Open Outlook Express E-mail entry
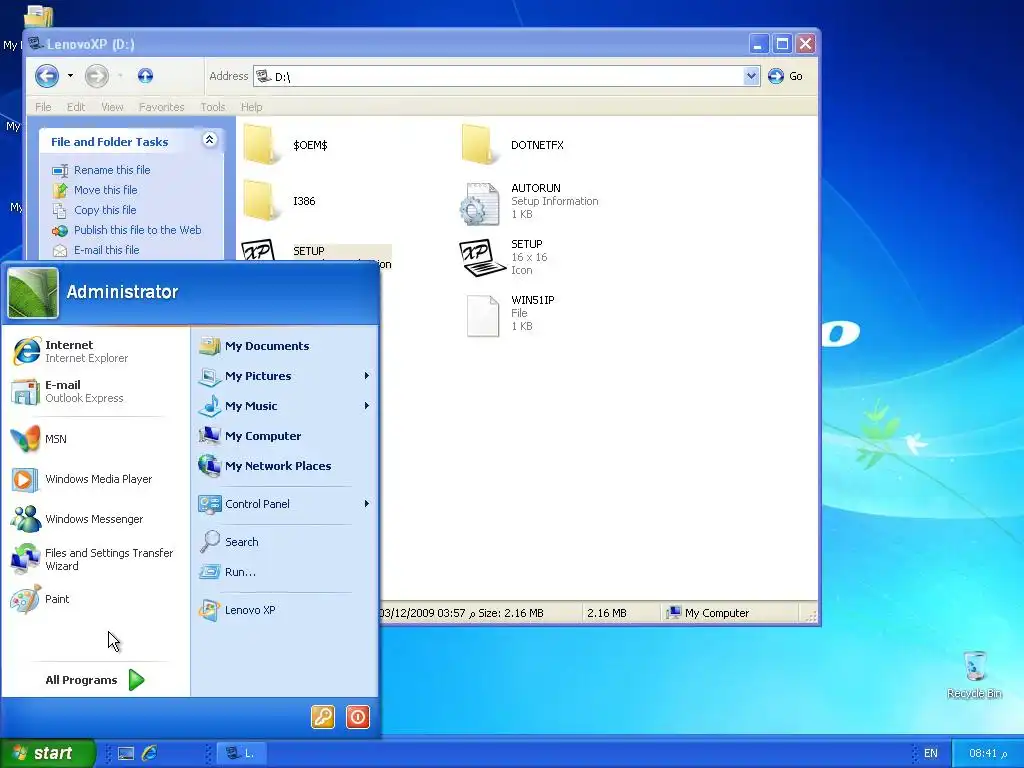Viewport: 1024px width, 768px height. pos(95,391)
